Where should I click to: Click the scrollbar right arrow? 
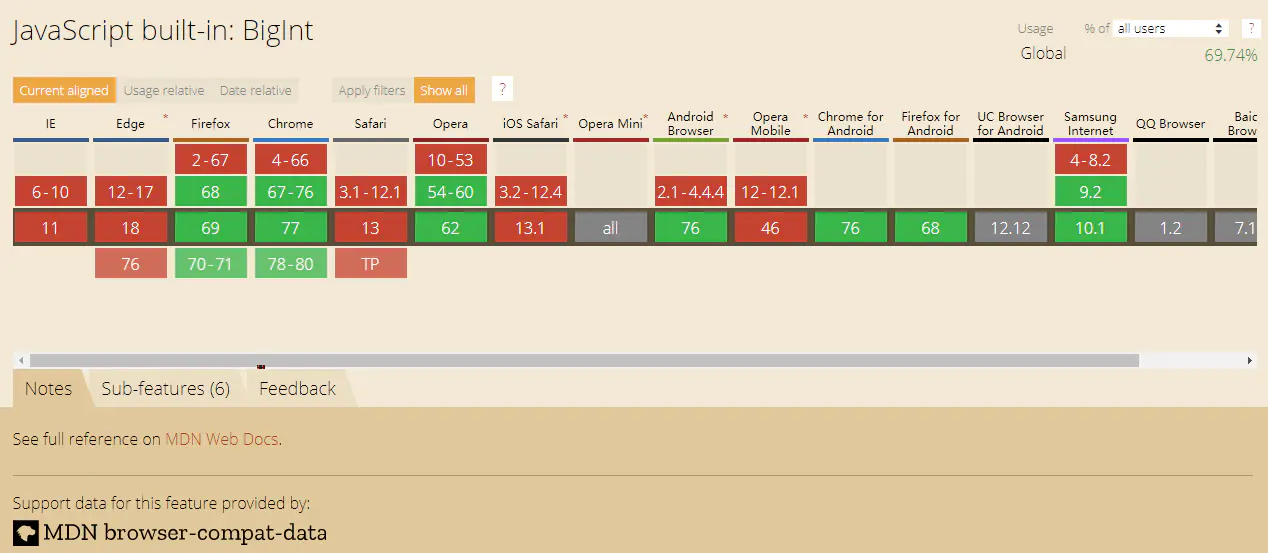coord(1249,360)
